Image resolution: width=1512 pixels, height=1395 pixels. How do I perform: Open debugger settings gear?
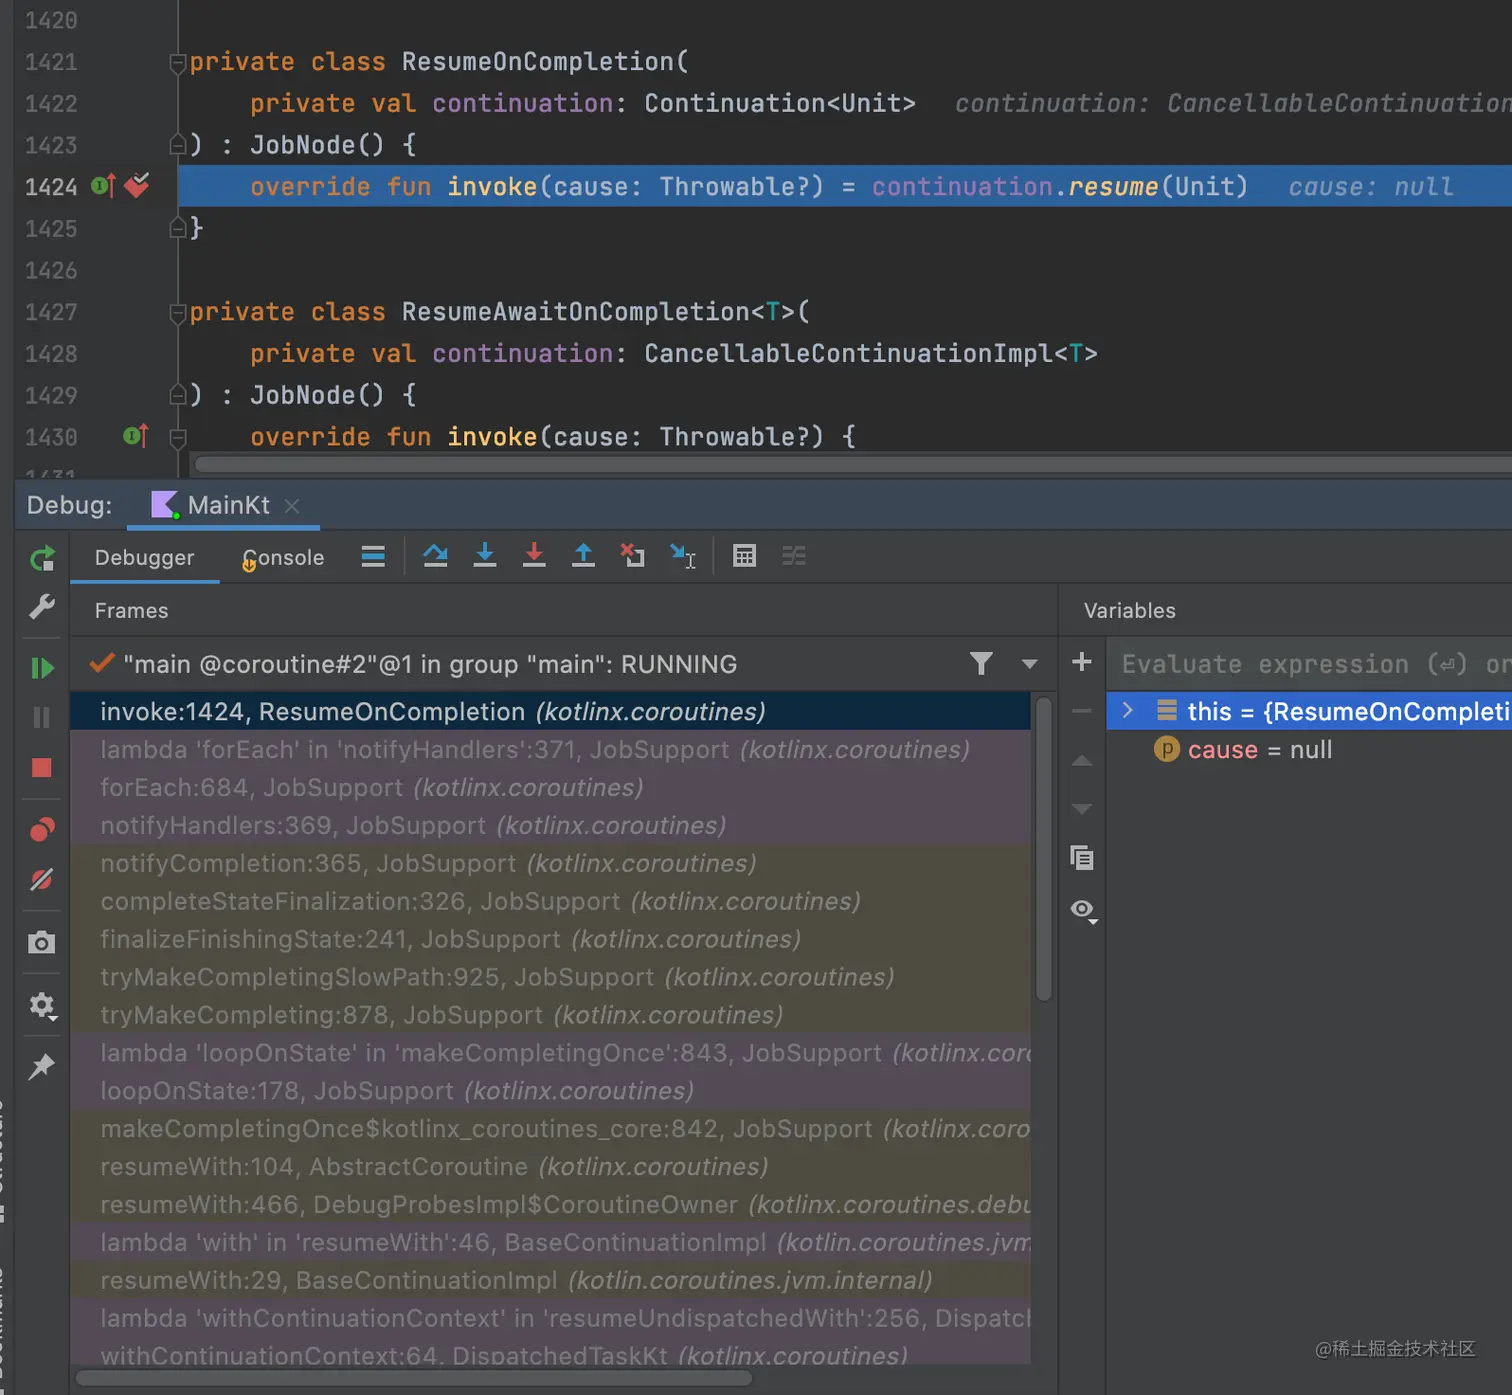[42, 1005]
